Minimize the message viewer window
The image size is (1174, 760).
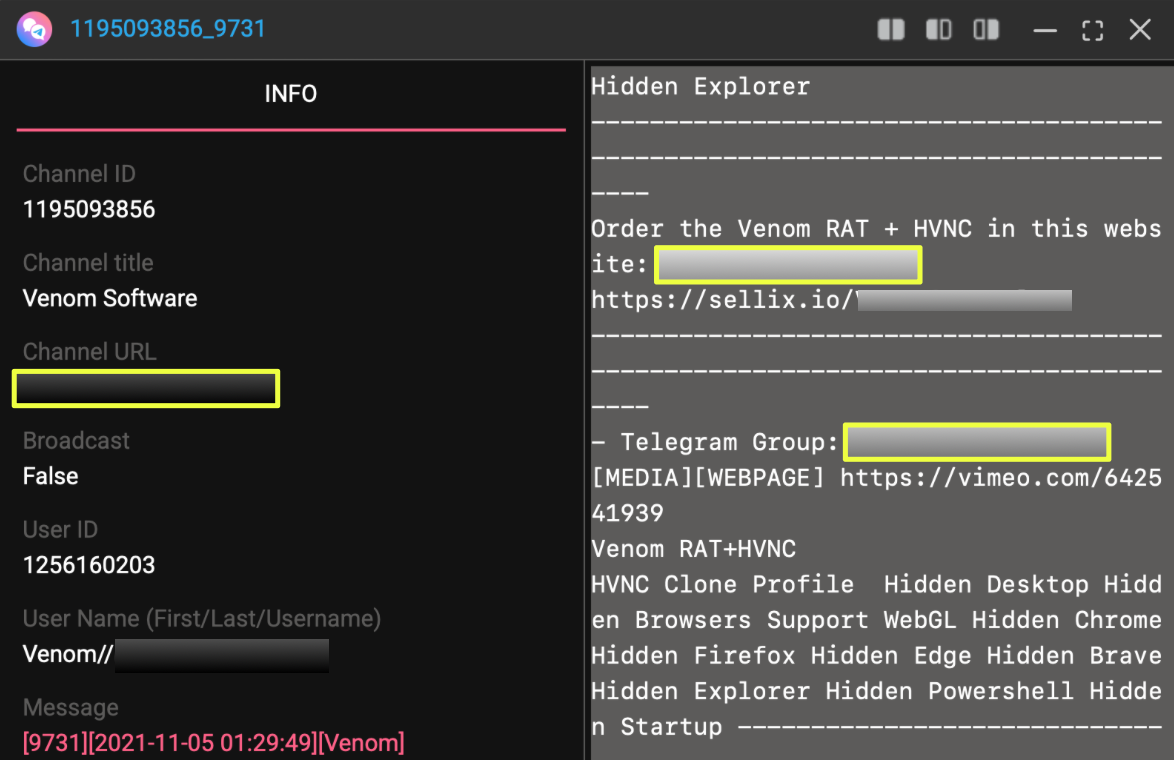1045,30
